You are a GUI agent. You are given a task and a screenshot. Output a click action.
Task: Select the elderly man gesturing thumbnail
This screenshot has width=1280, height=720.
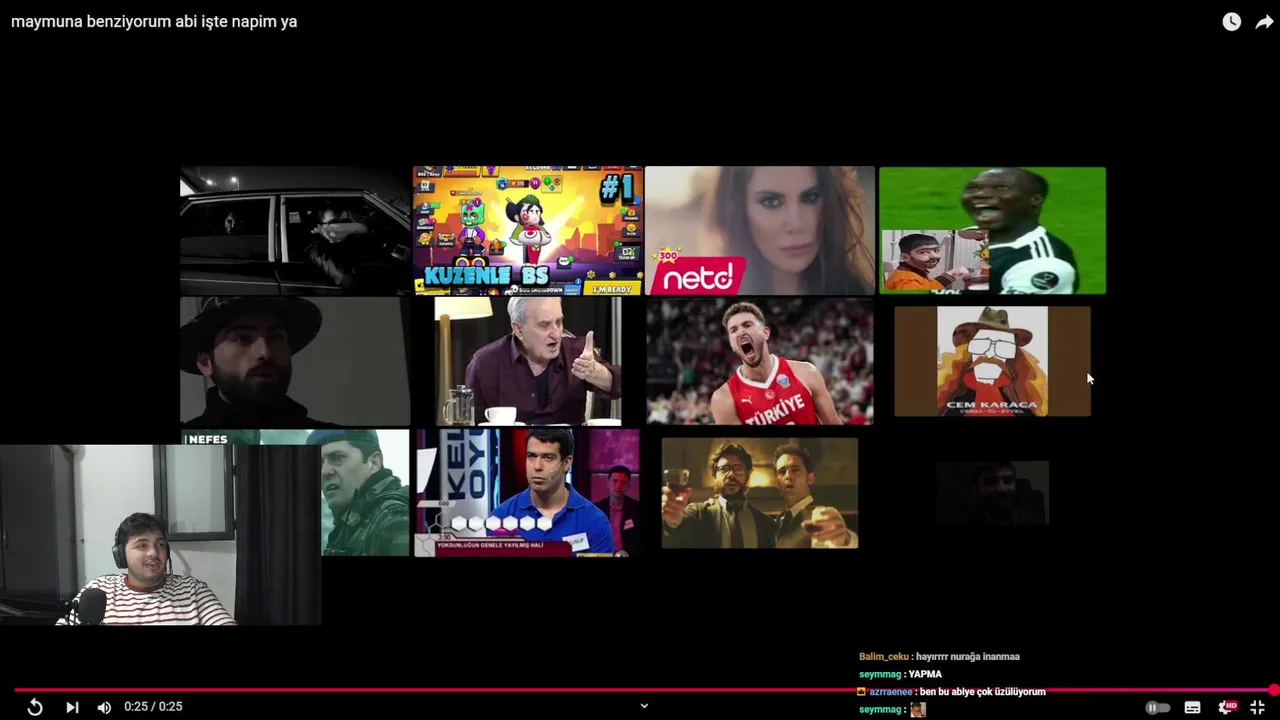[527, 361]
